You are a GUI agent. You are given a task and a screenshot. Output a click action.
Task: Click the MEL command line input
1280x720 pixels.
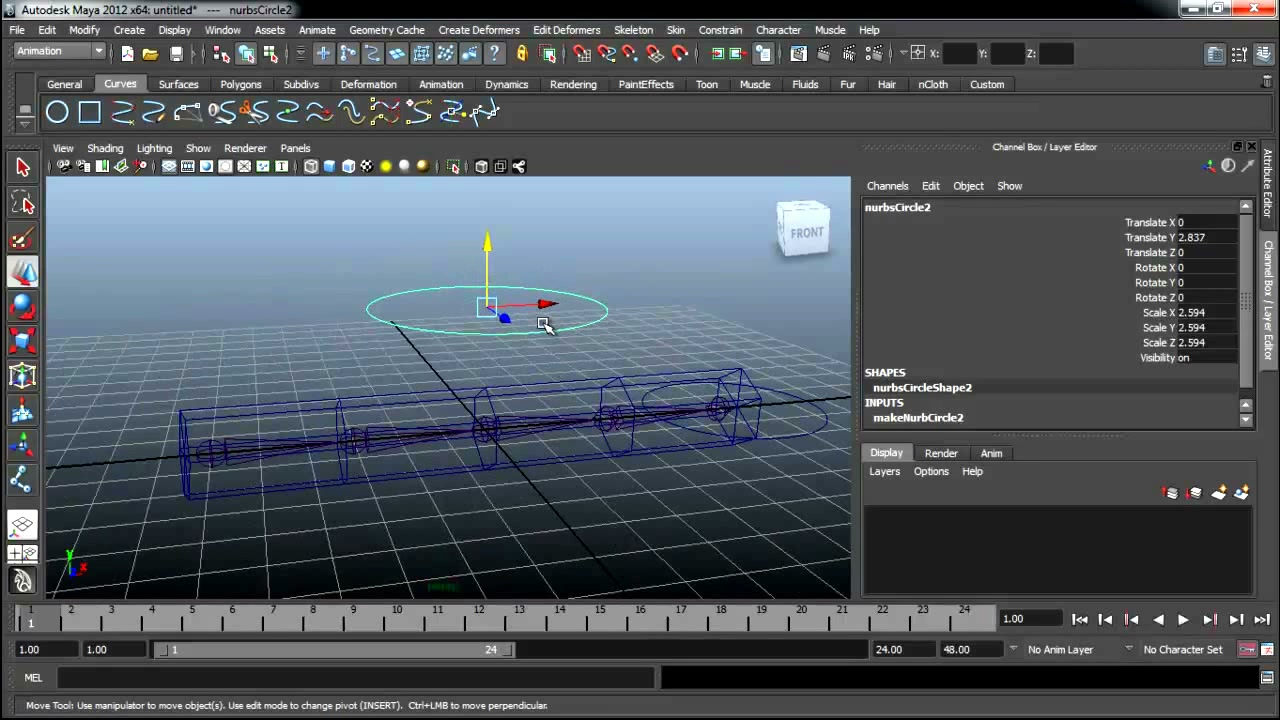point(355,678)
